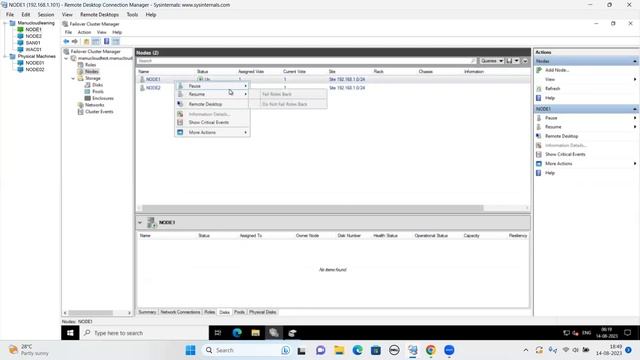Switch to the Pools tab

(x=239, y=312)
